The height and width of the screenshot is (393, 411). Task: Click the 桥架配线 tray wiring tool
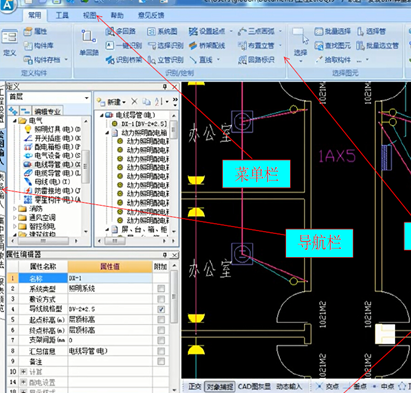click(x=207, y=45)
